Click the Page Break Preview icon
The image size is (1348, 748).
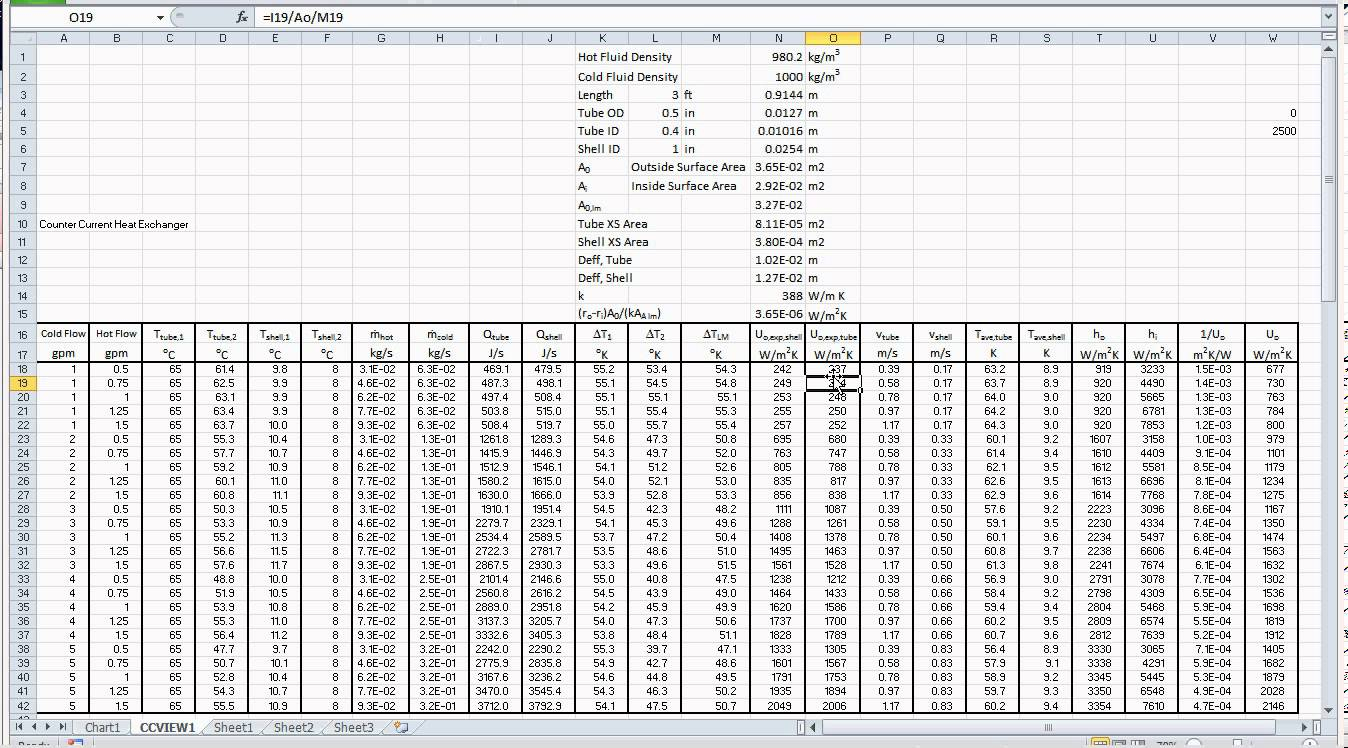[x=1139, y=742]
